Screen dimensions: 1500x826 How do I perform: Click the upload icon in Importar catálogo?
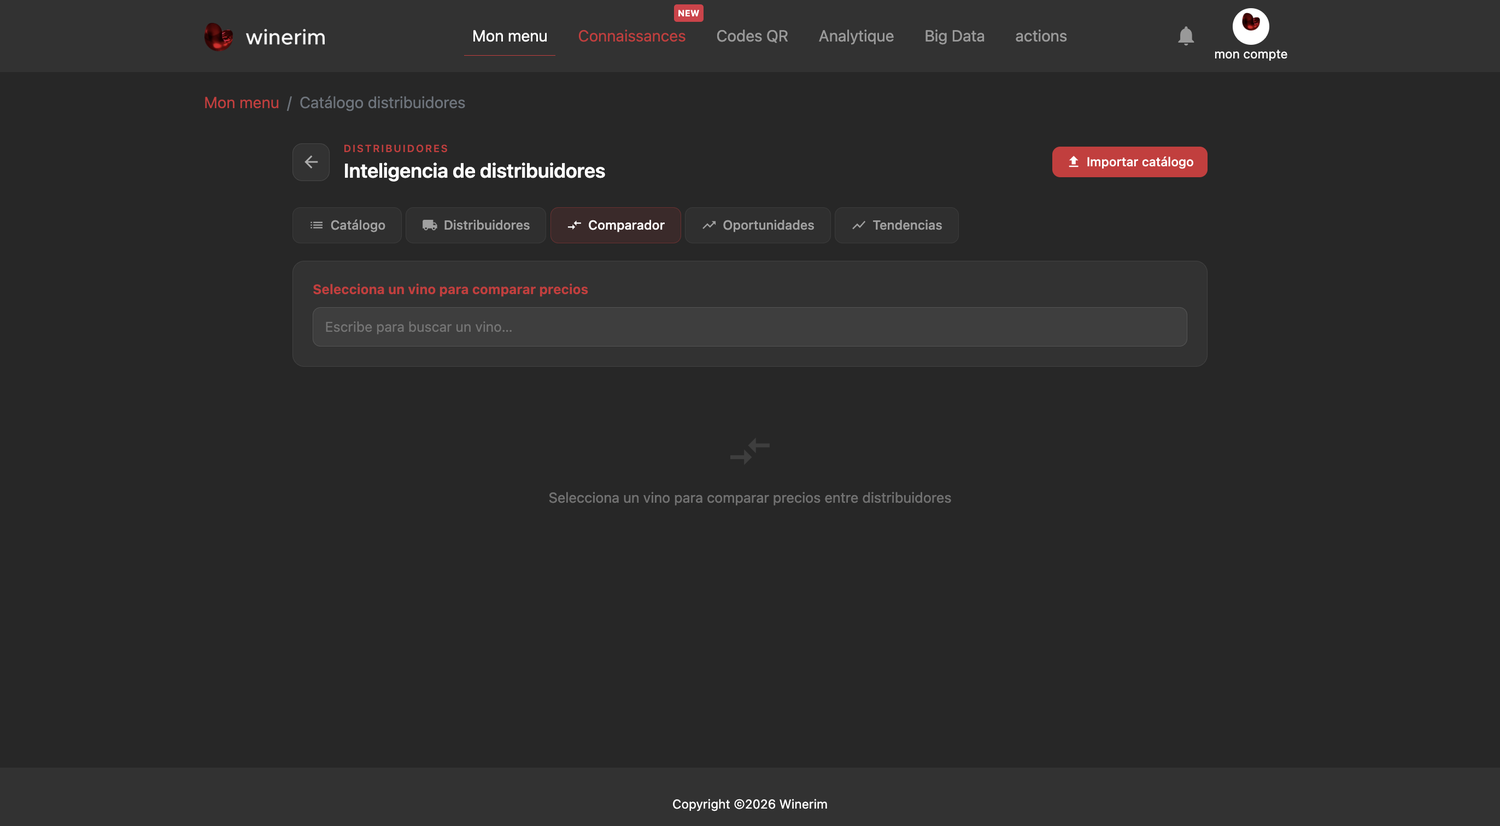[1073, 162]
